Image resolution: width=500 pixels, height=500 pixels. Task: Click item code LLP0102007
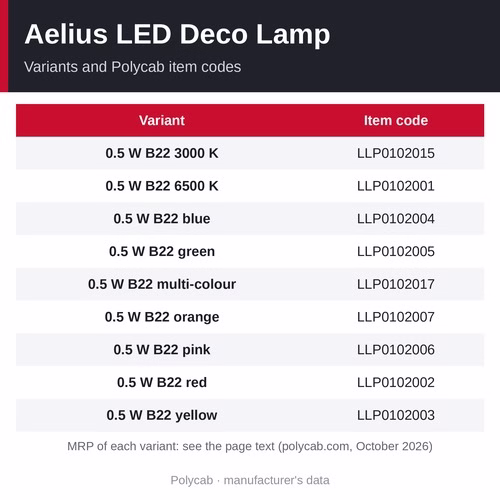click(x=396, y=317)
